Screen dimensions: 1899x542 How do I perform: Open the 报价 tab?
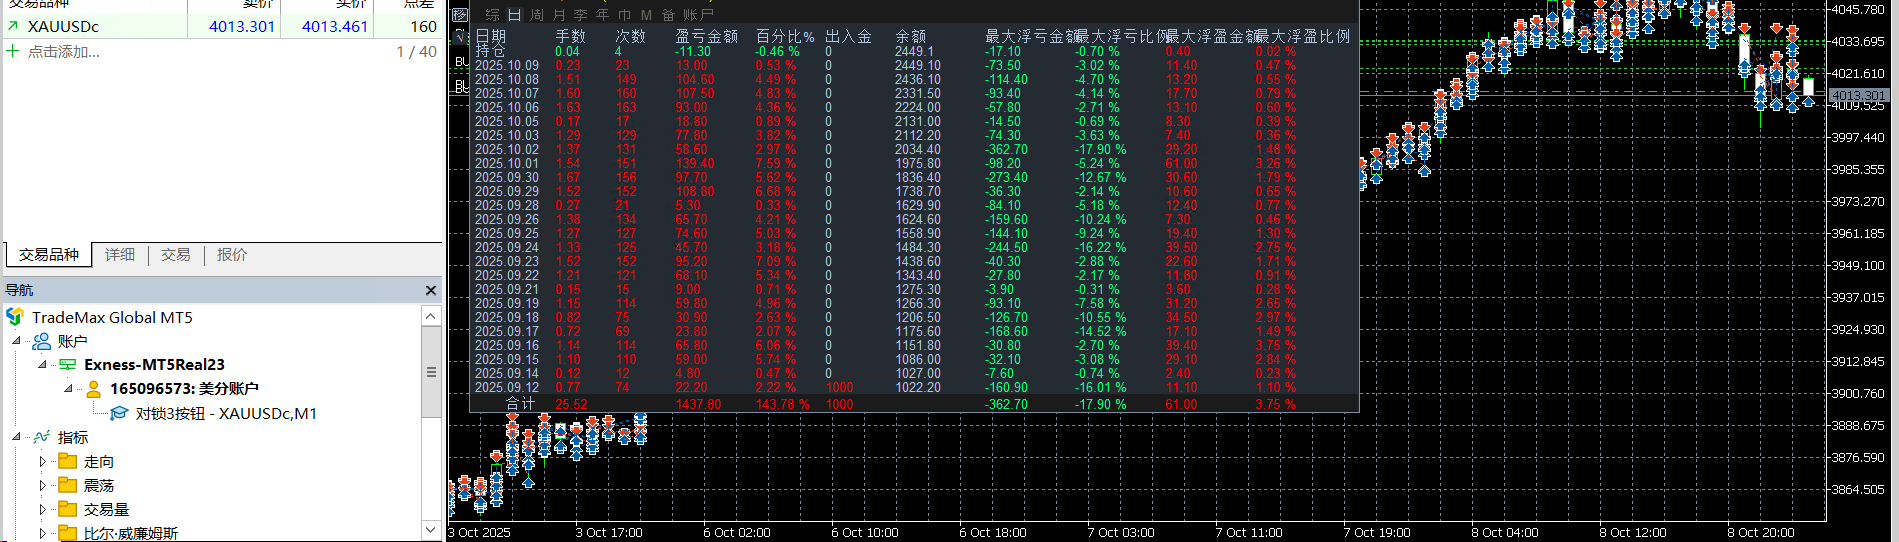232,255
